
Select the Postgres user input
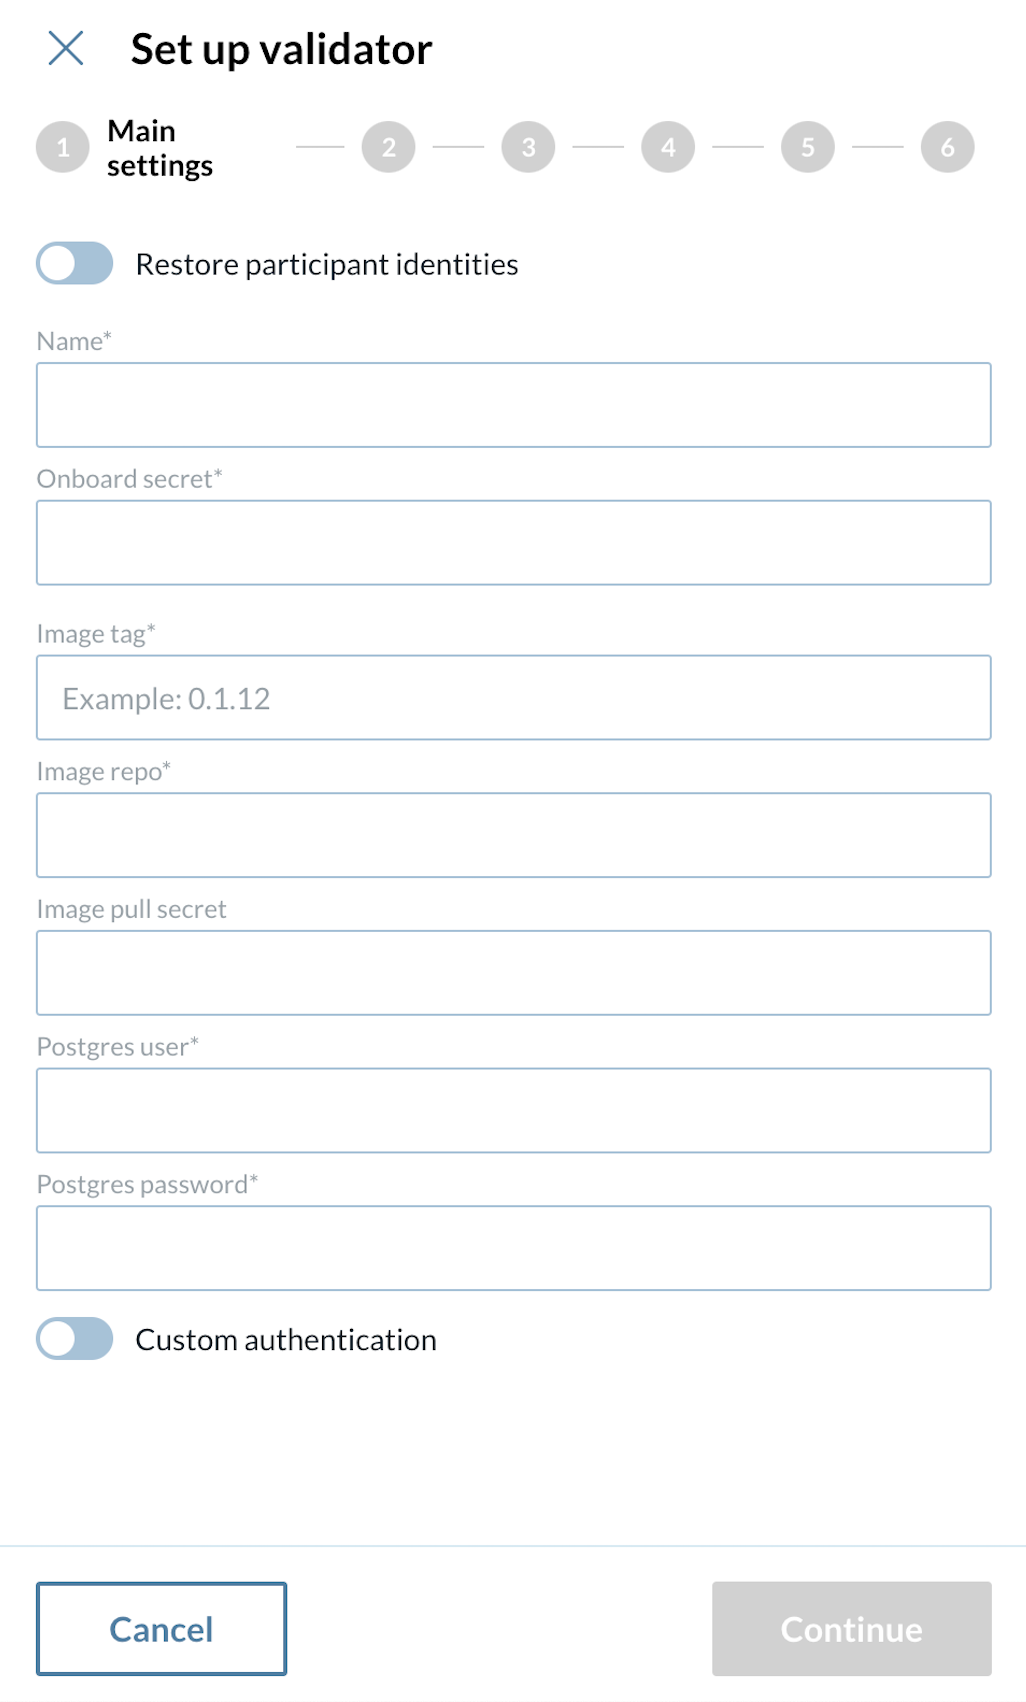(x=513, y=1110)
